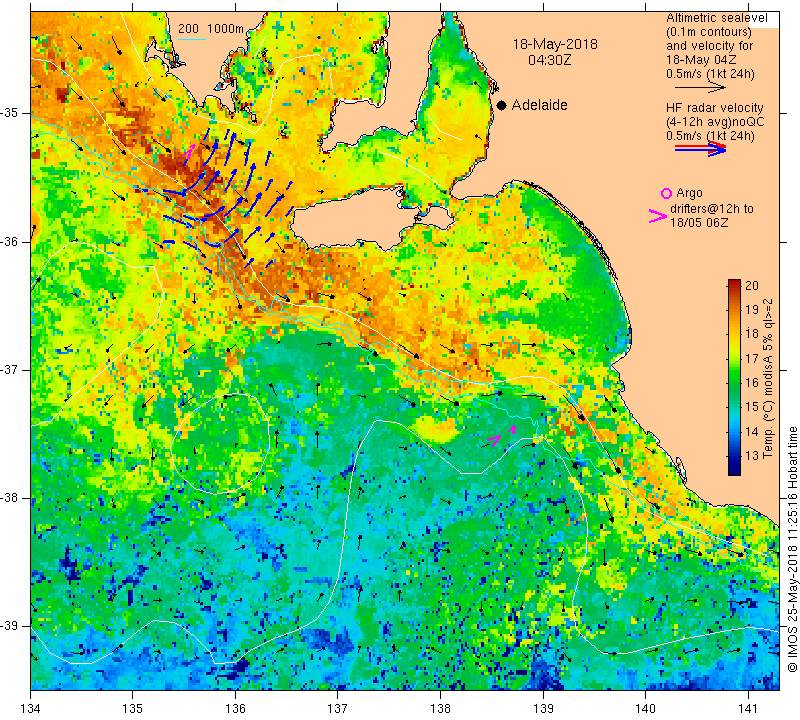This screenshot has width=800, height=720.
Task: Click the 1000m depth contour label
Action: pos(225,29)
